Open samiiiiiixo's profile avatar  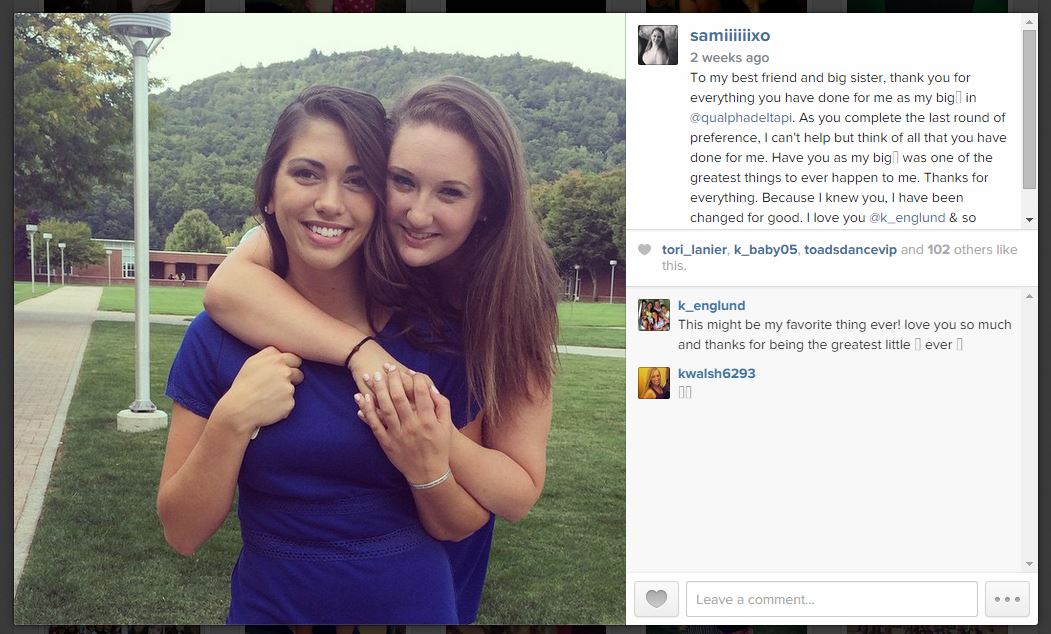[x=658, y=45]
